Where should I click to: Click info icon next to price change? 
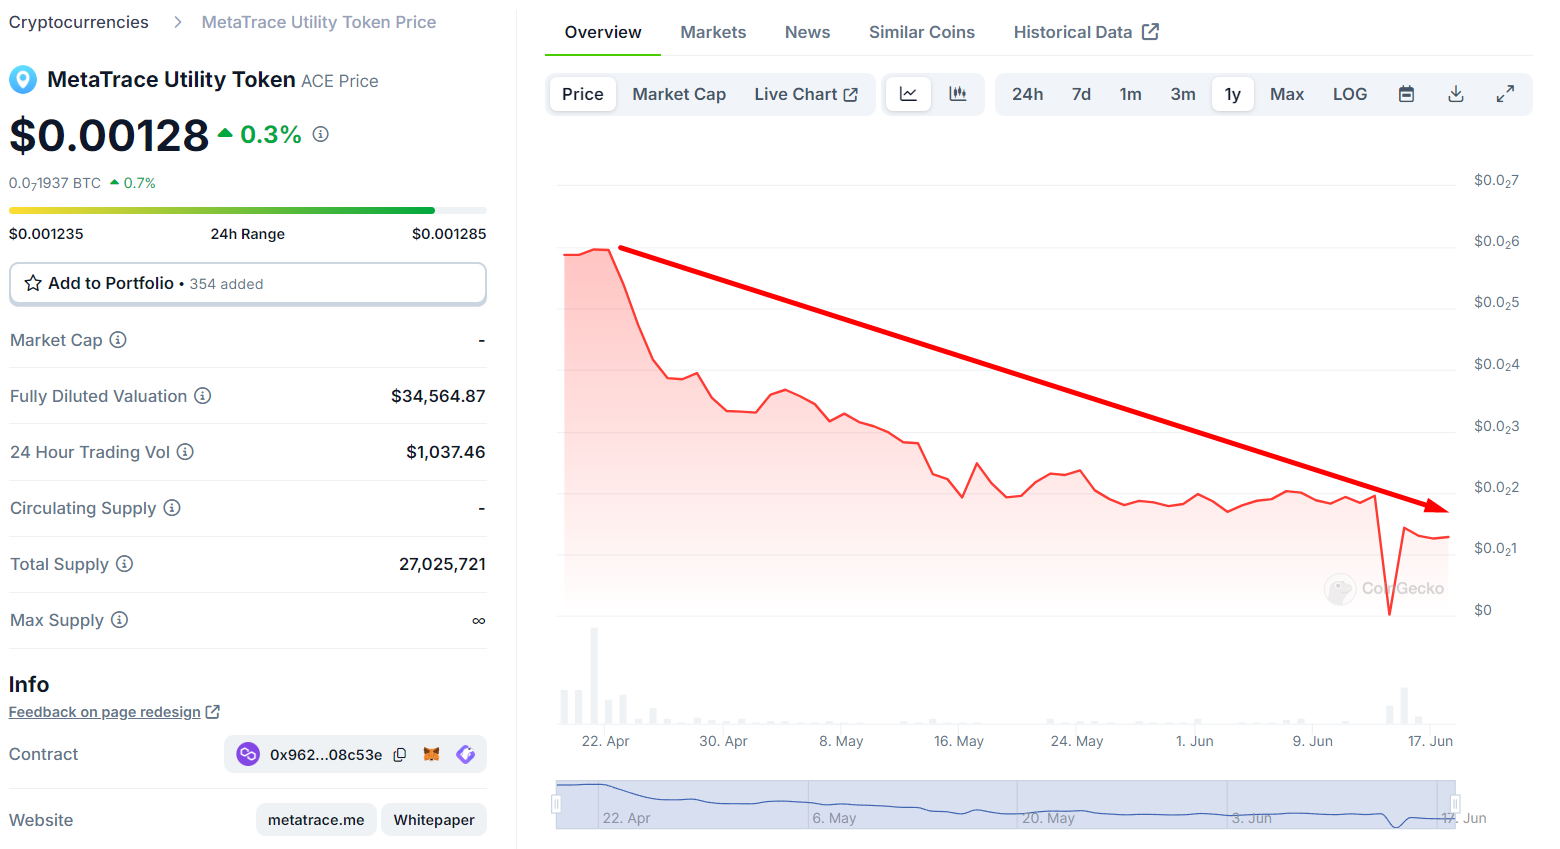(x=321, y=134)
